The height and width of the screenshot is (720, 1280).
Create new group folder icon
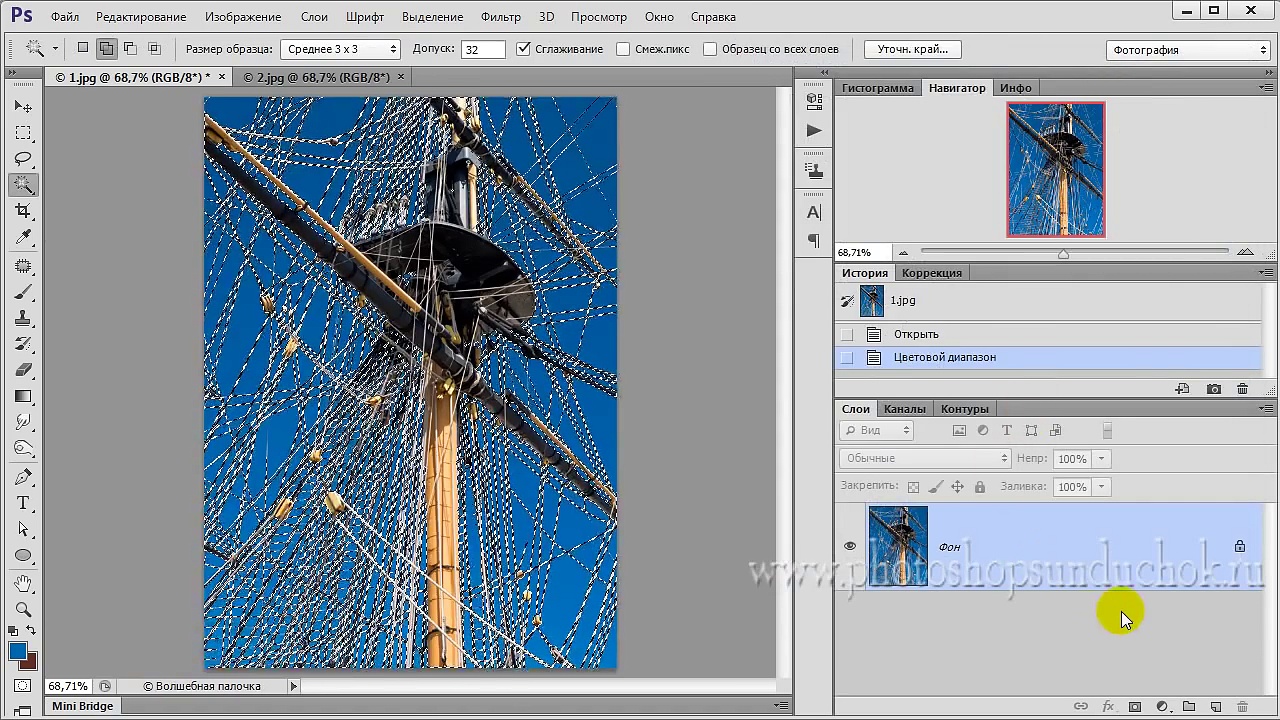[1189, 707]
